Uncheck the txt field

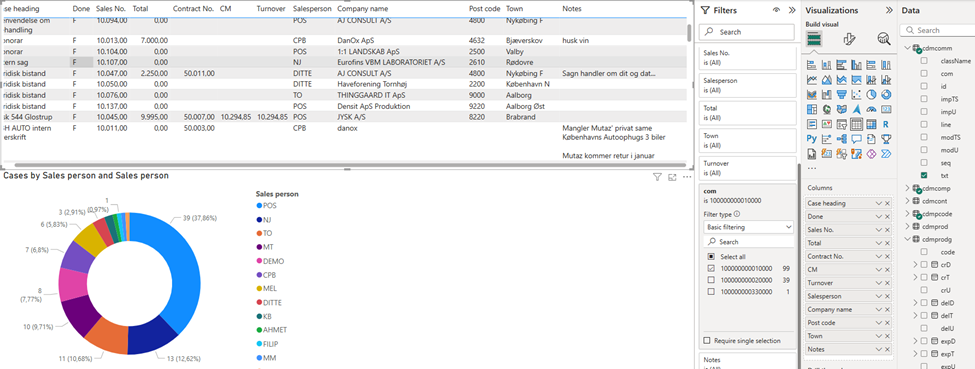(x=924, y=175)
